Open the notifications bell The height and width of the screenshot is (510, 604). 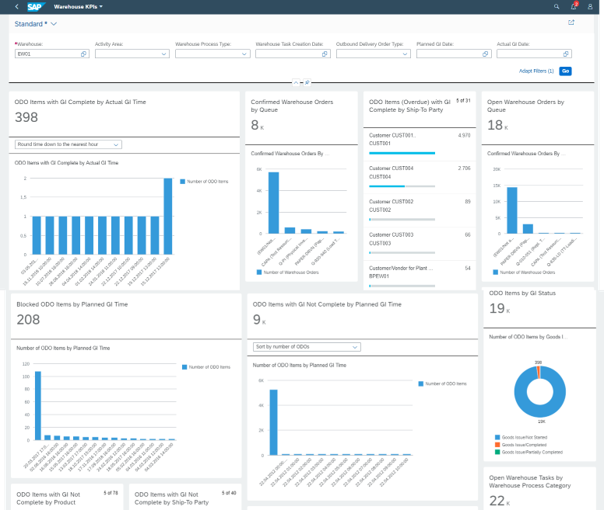(574, 7)
